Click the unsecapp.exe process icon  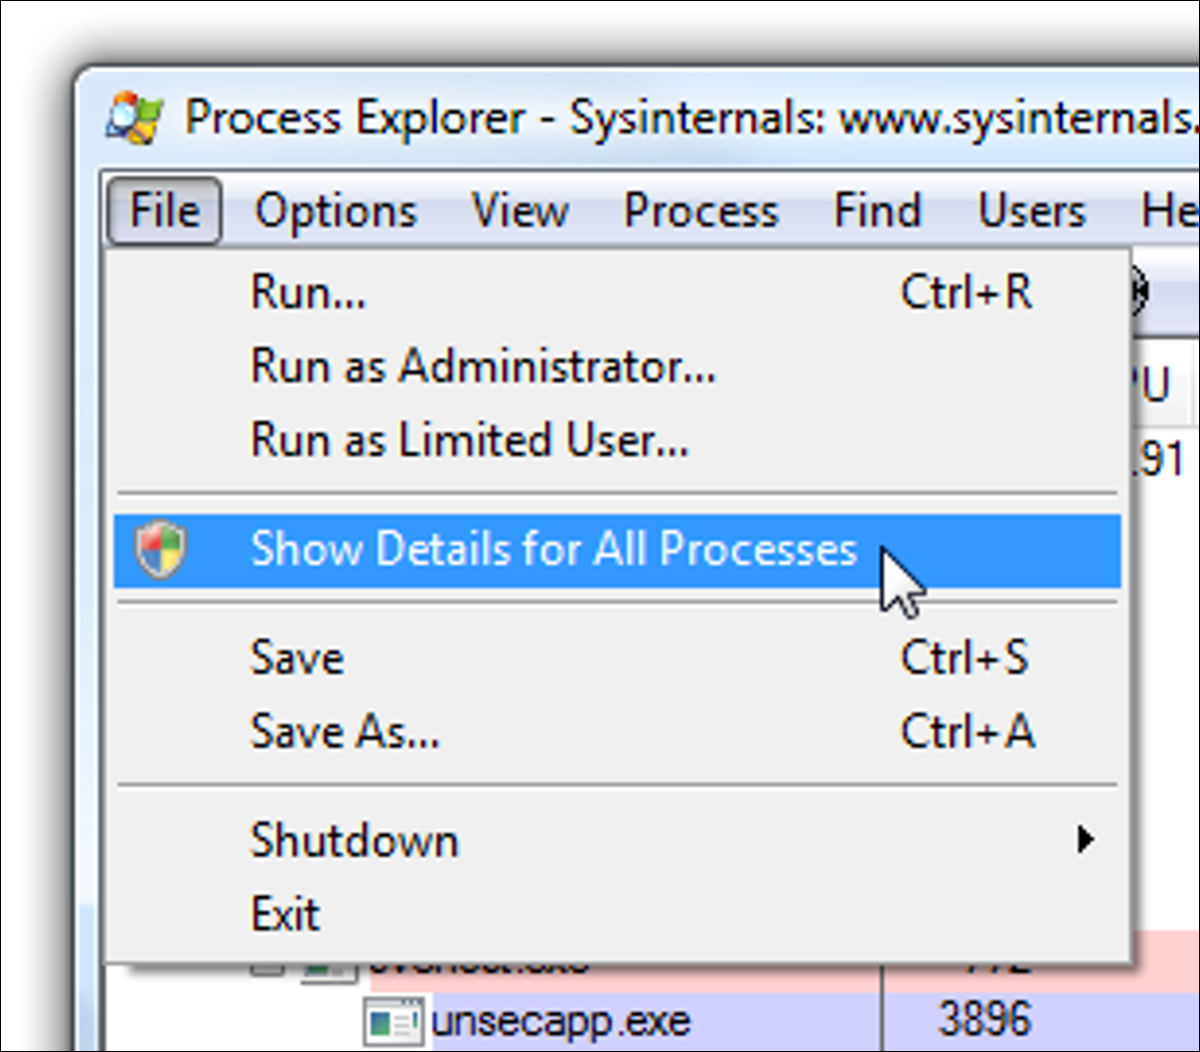[x=394, y=1023]
